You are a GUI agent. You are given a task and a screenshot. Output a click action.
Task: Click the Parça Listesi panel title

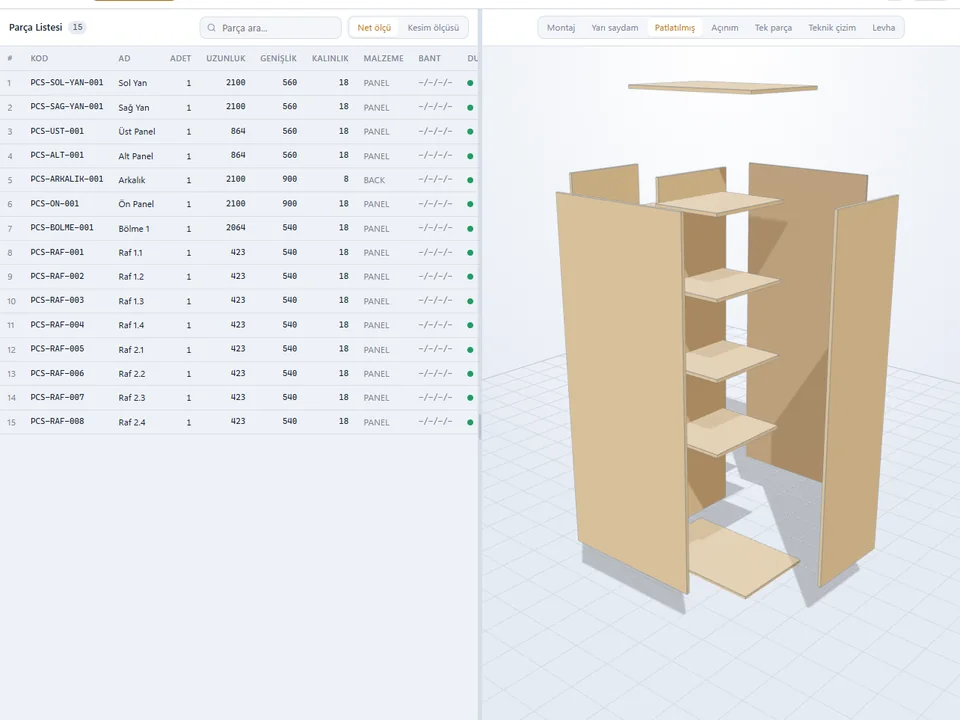[x=36, y=27]
